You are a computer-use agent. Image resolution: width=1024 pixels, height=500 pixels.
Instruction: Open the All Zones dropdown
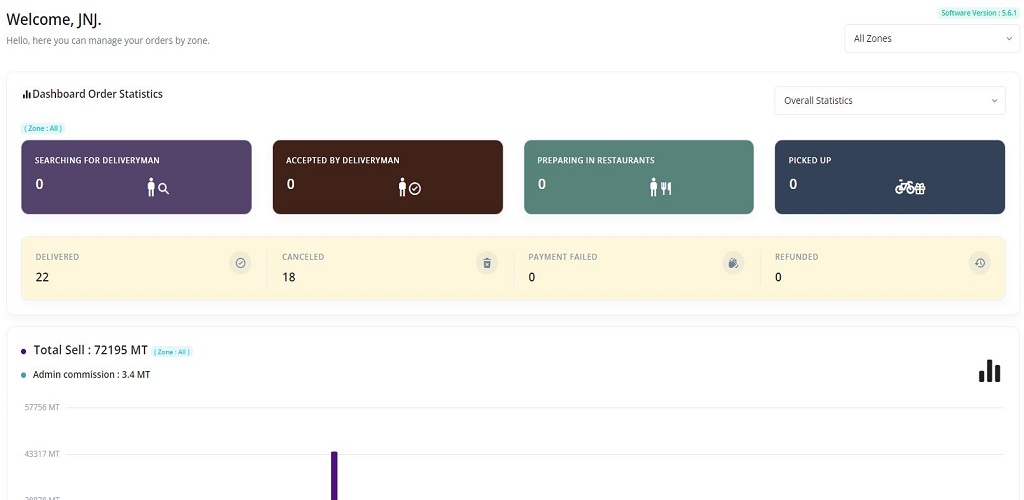(x=931, y=39)
